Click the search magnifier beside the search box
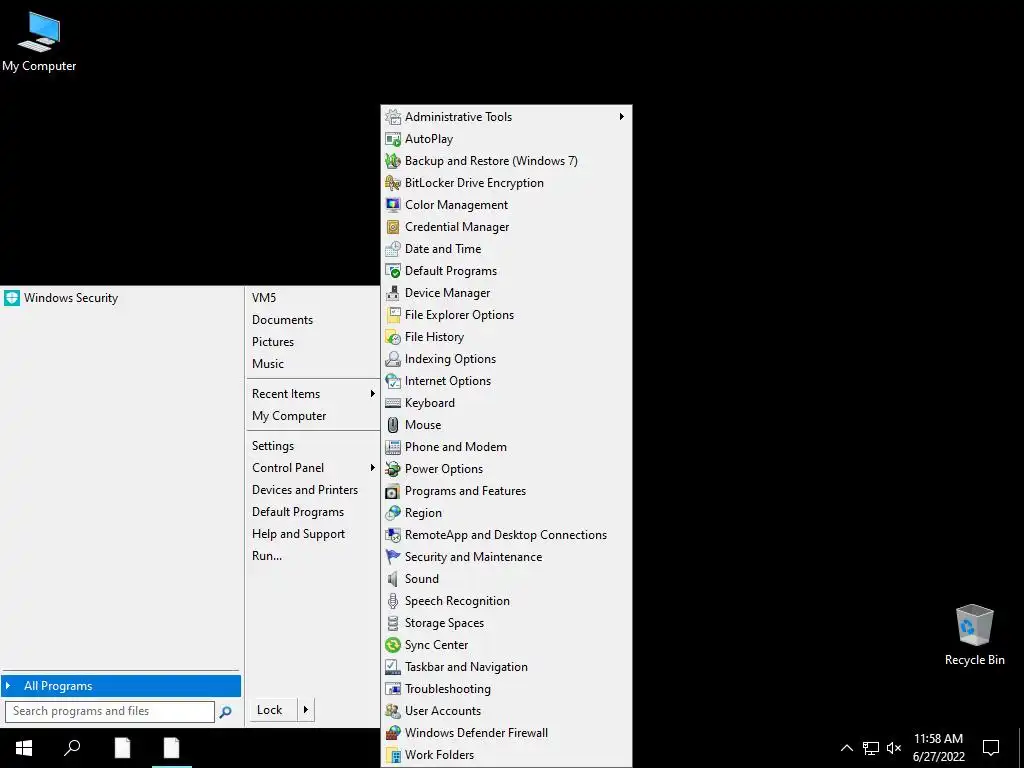The height and width of the screenshot is (768, 1024). click(x=225, y=712)
